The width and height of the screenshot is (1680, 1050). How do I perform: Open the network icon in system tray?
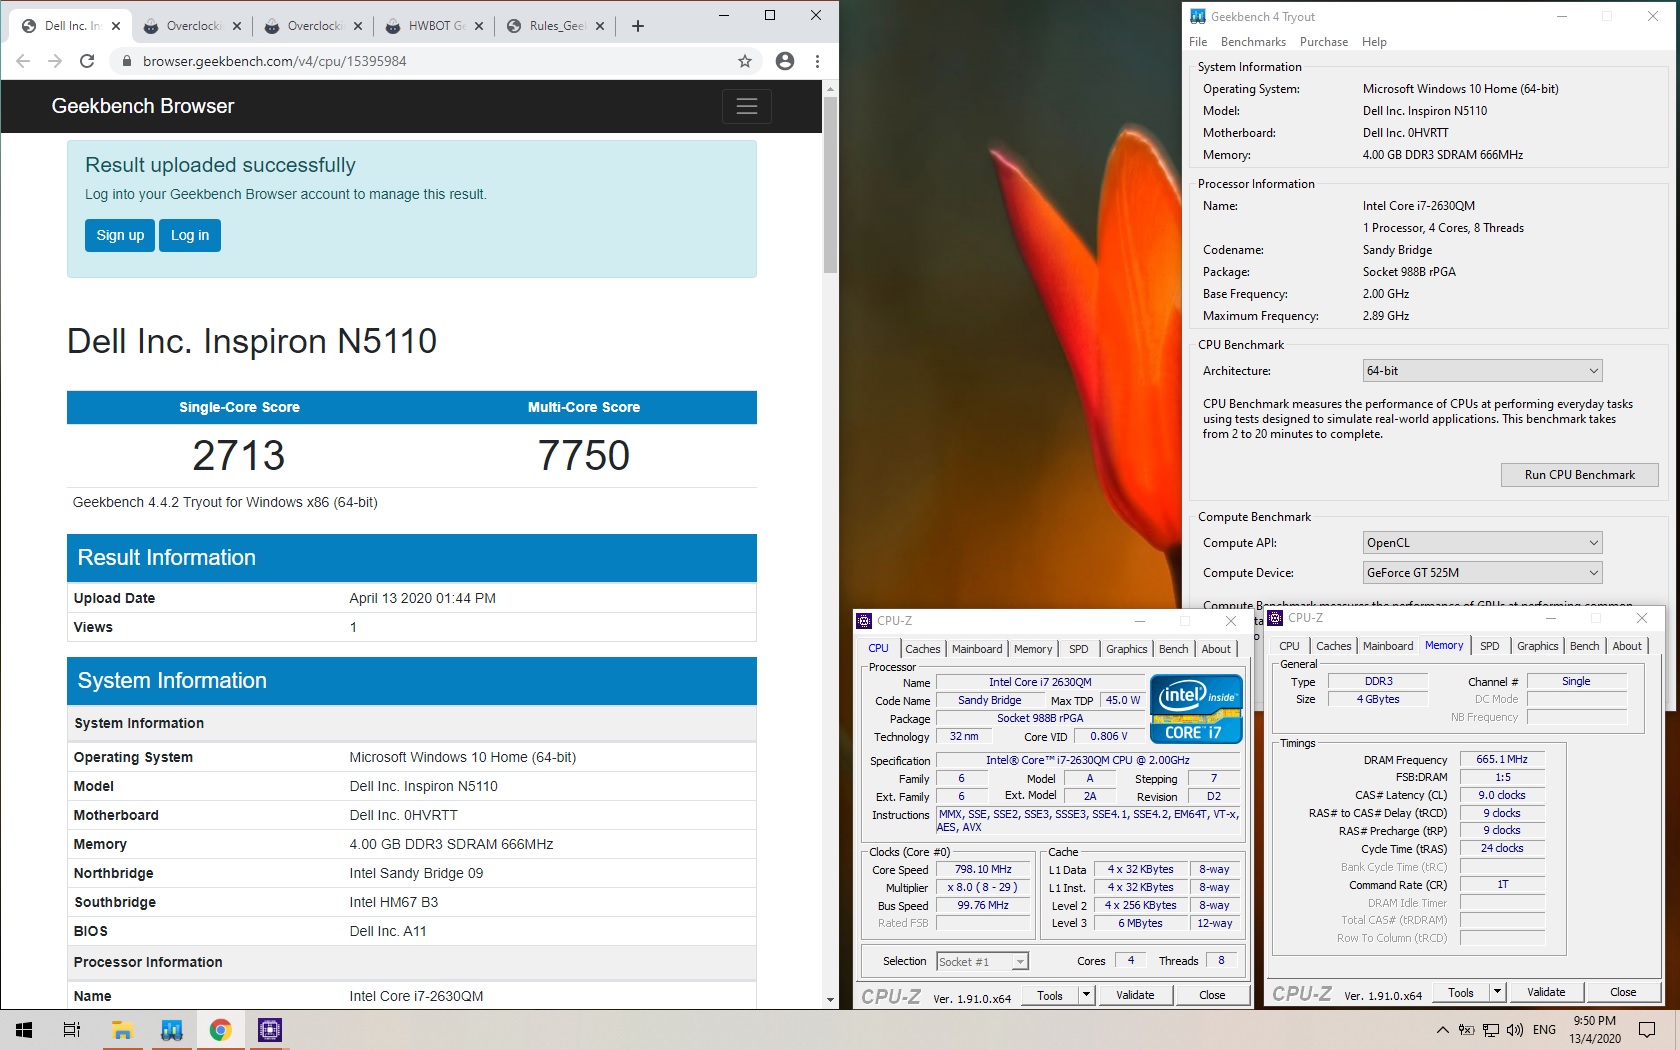1490,1030
